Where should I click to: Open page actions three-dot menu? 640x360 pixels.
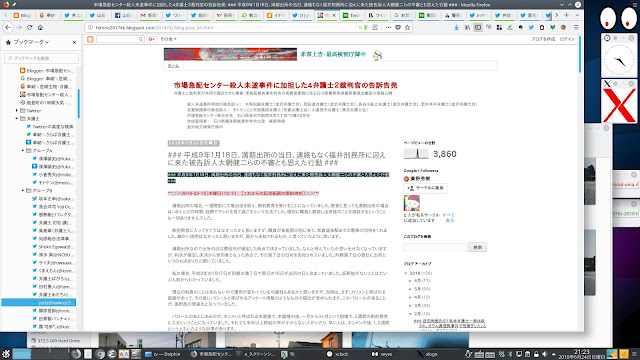click(x=388, y=27)
